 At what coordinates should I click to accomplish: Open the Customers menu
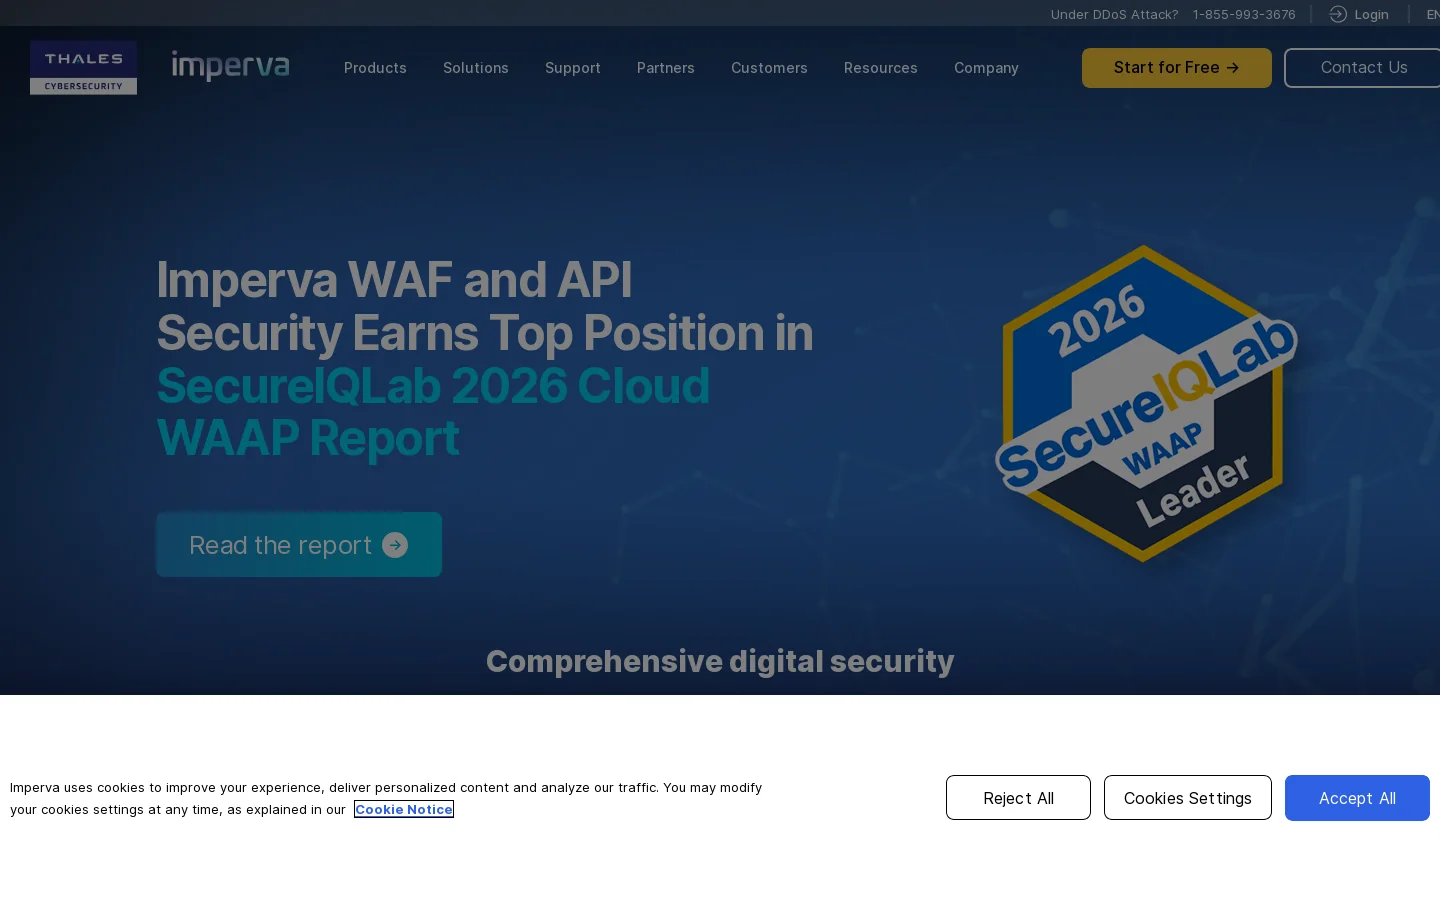tap(769, 68)
